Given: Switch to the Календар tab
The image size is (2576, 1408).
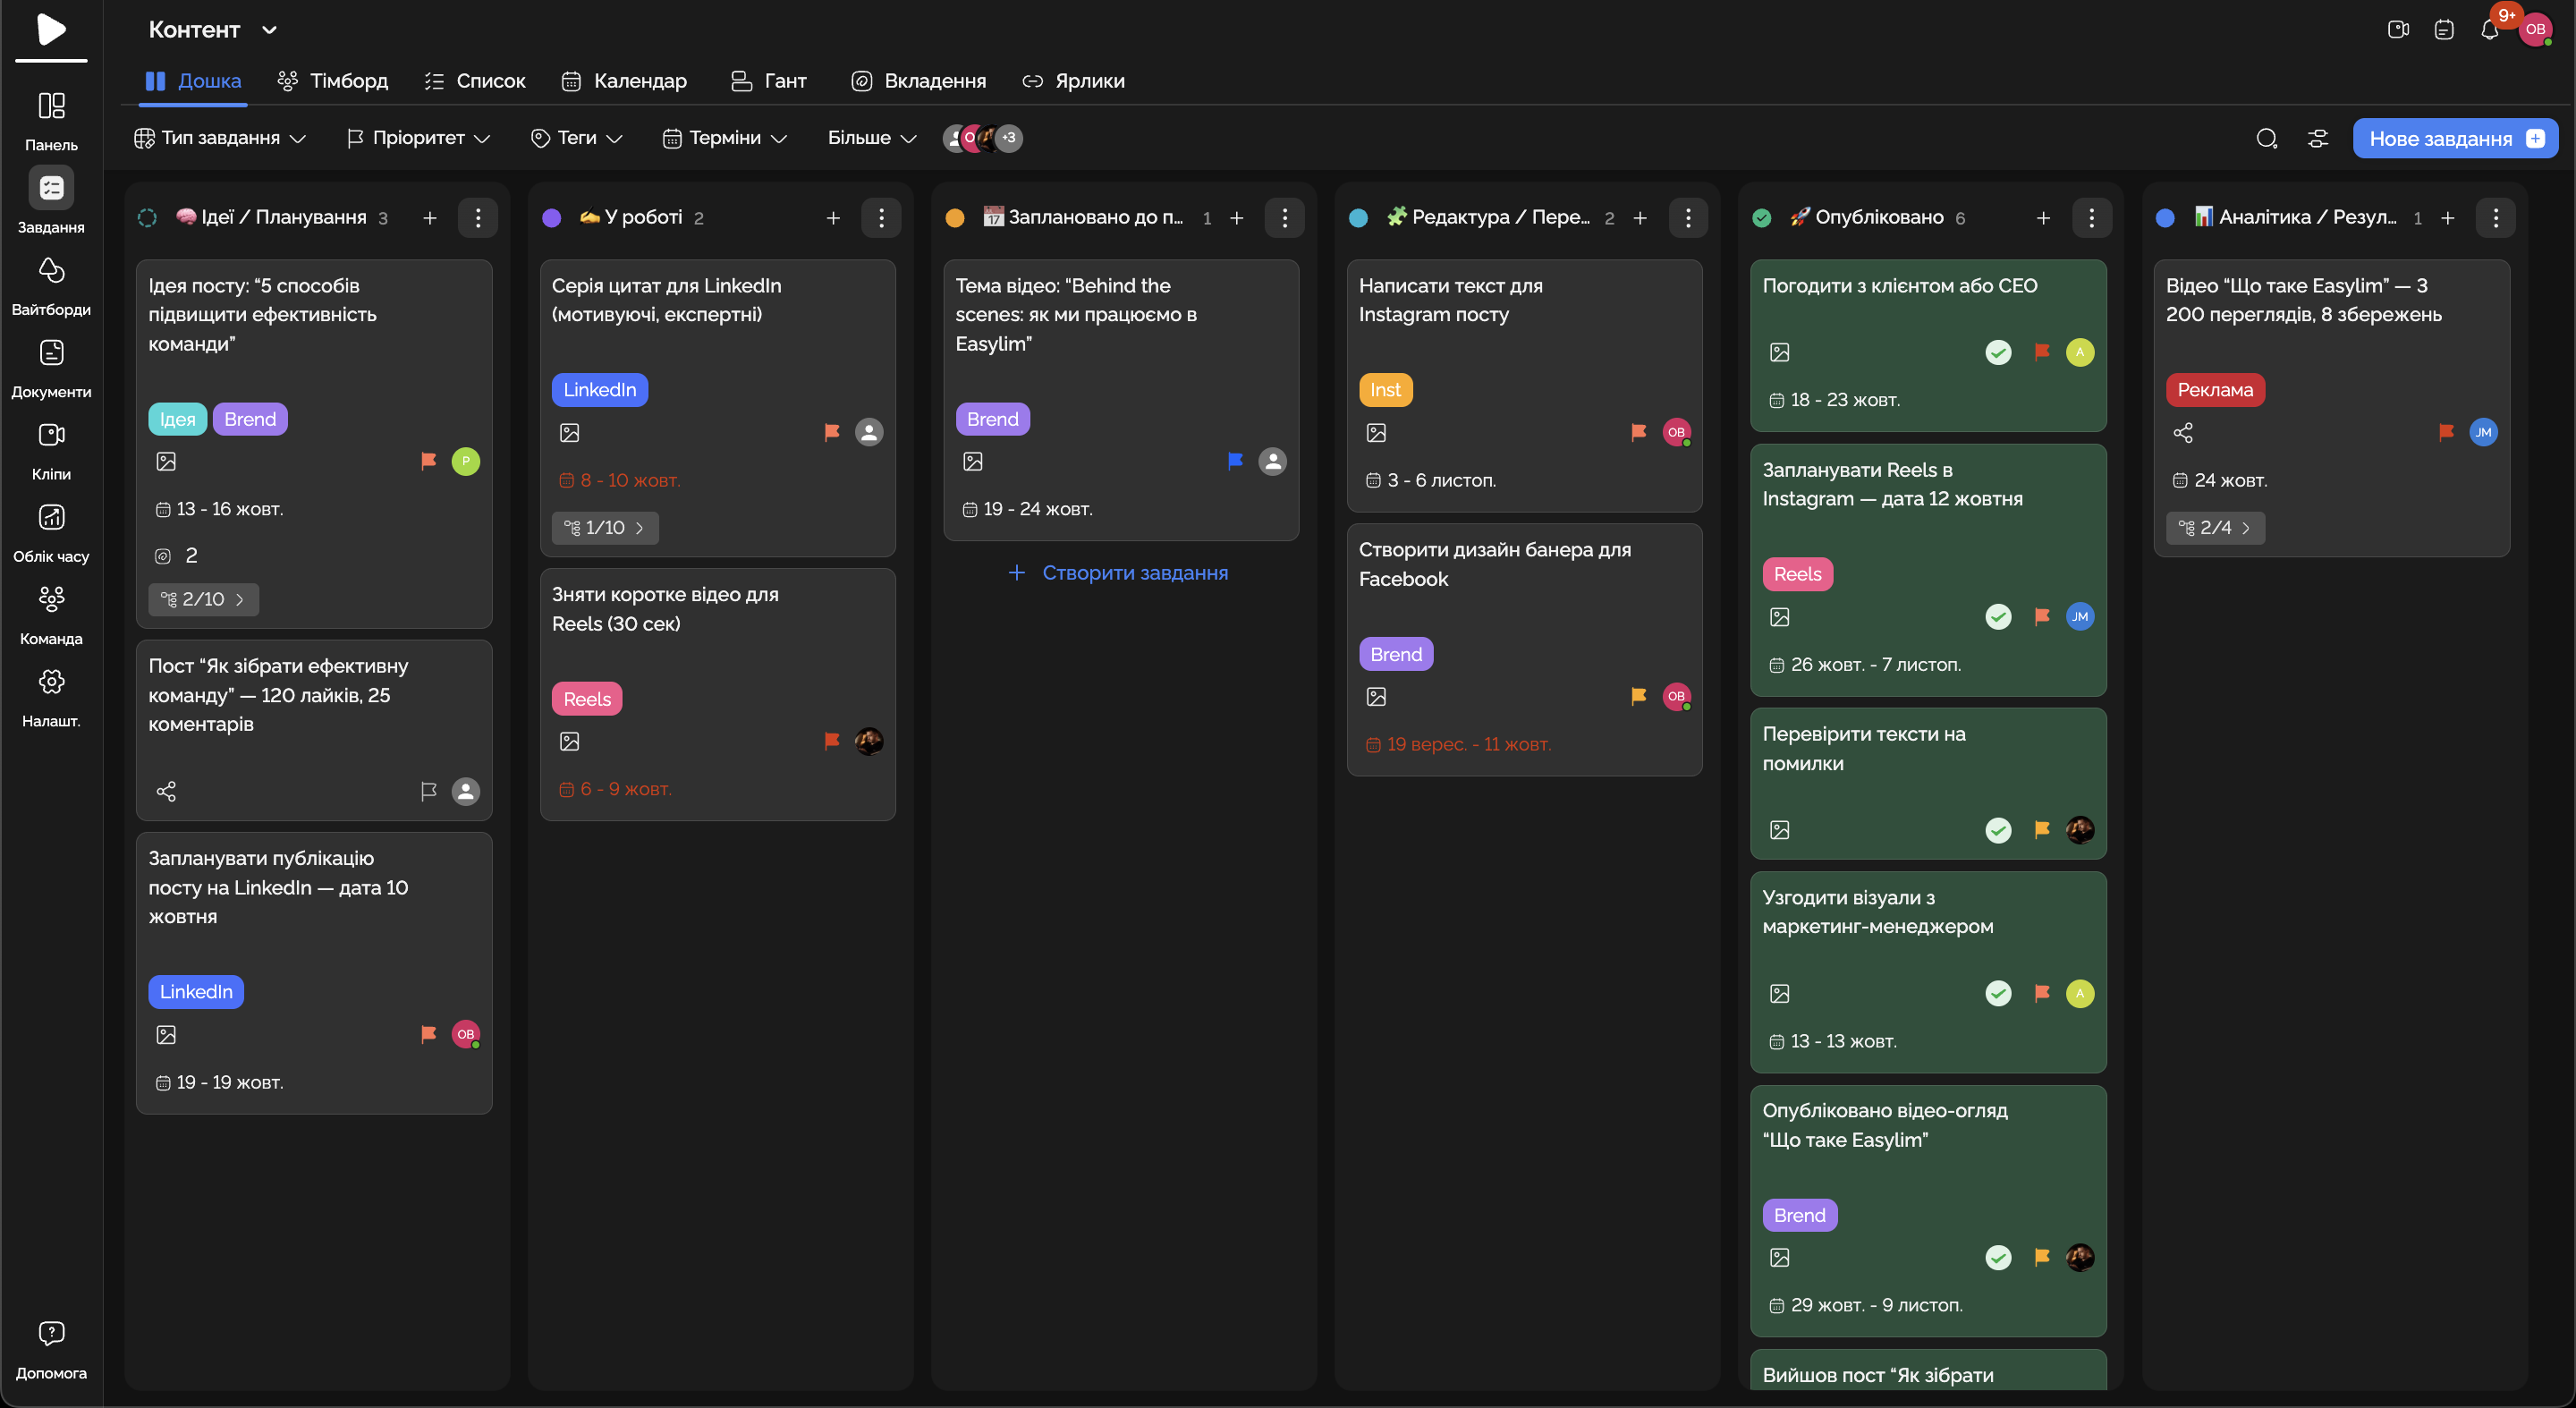Looking at the screenshot, I should coord(624,81).
